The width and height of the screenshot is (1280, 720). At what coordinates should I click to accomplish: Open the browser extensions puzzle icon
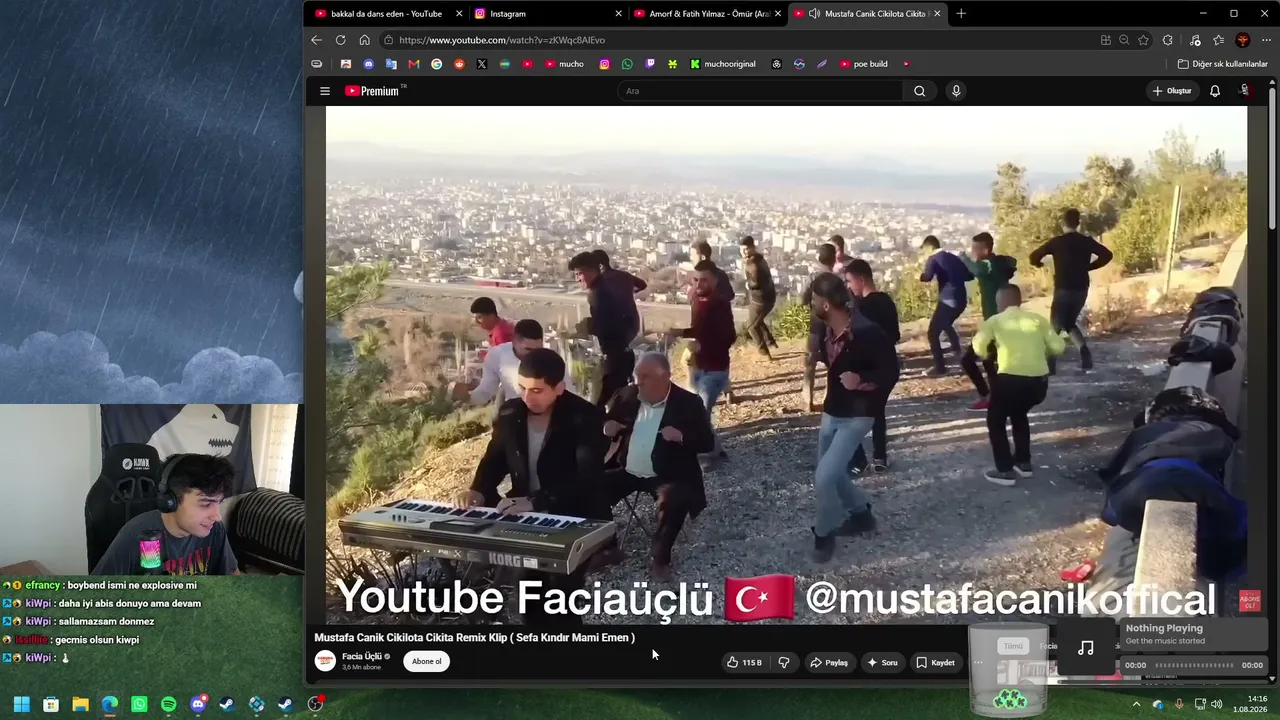click(x=1167, y=40)
